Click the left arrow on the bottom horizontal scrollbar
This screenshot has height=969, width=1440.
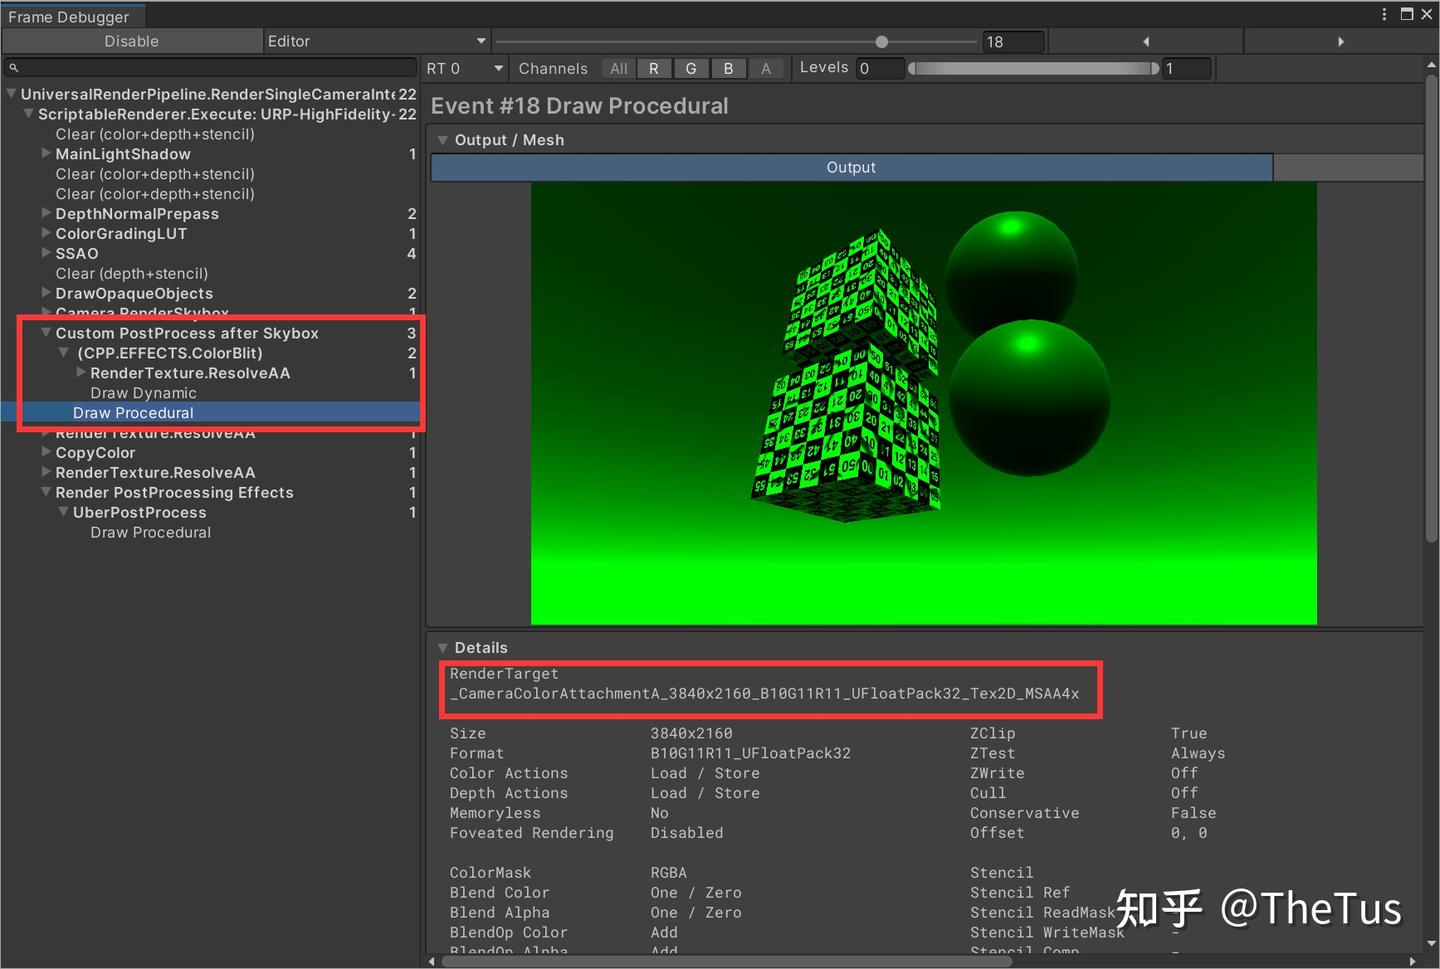pyautogui.click(x=432, y=959)
